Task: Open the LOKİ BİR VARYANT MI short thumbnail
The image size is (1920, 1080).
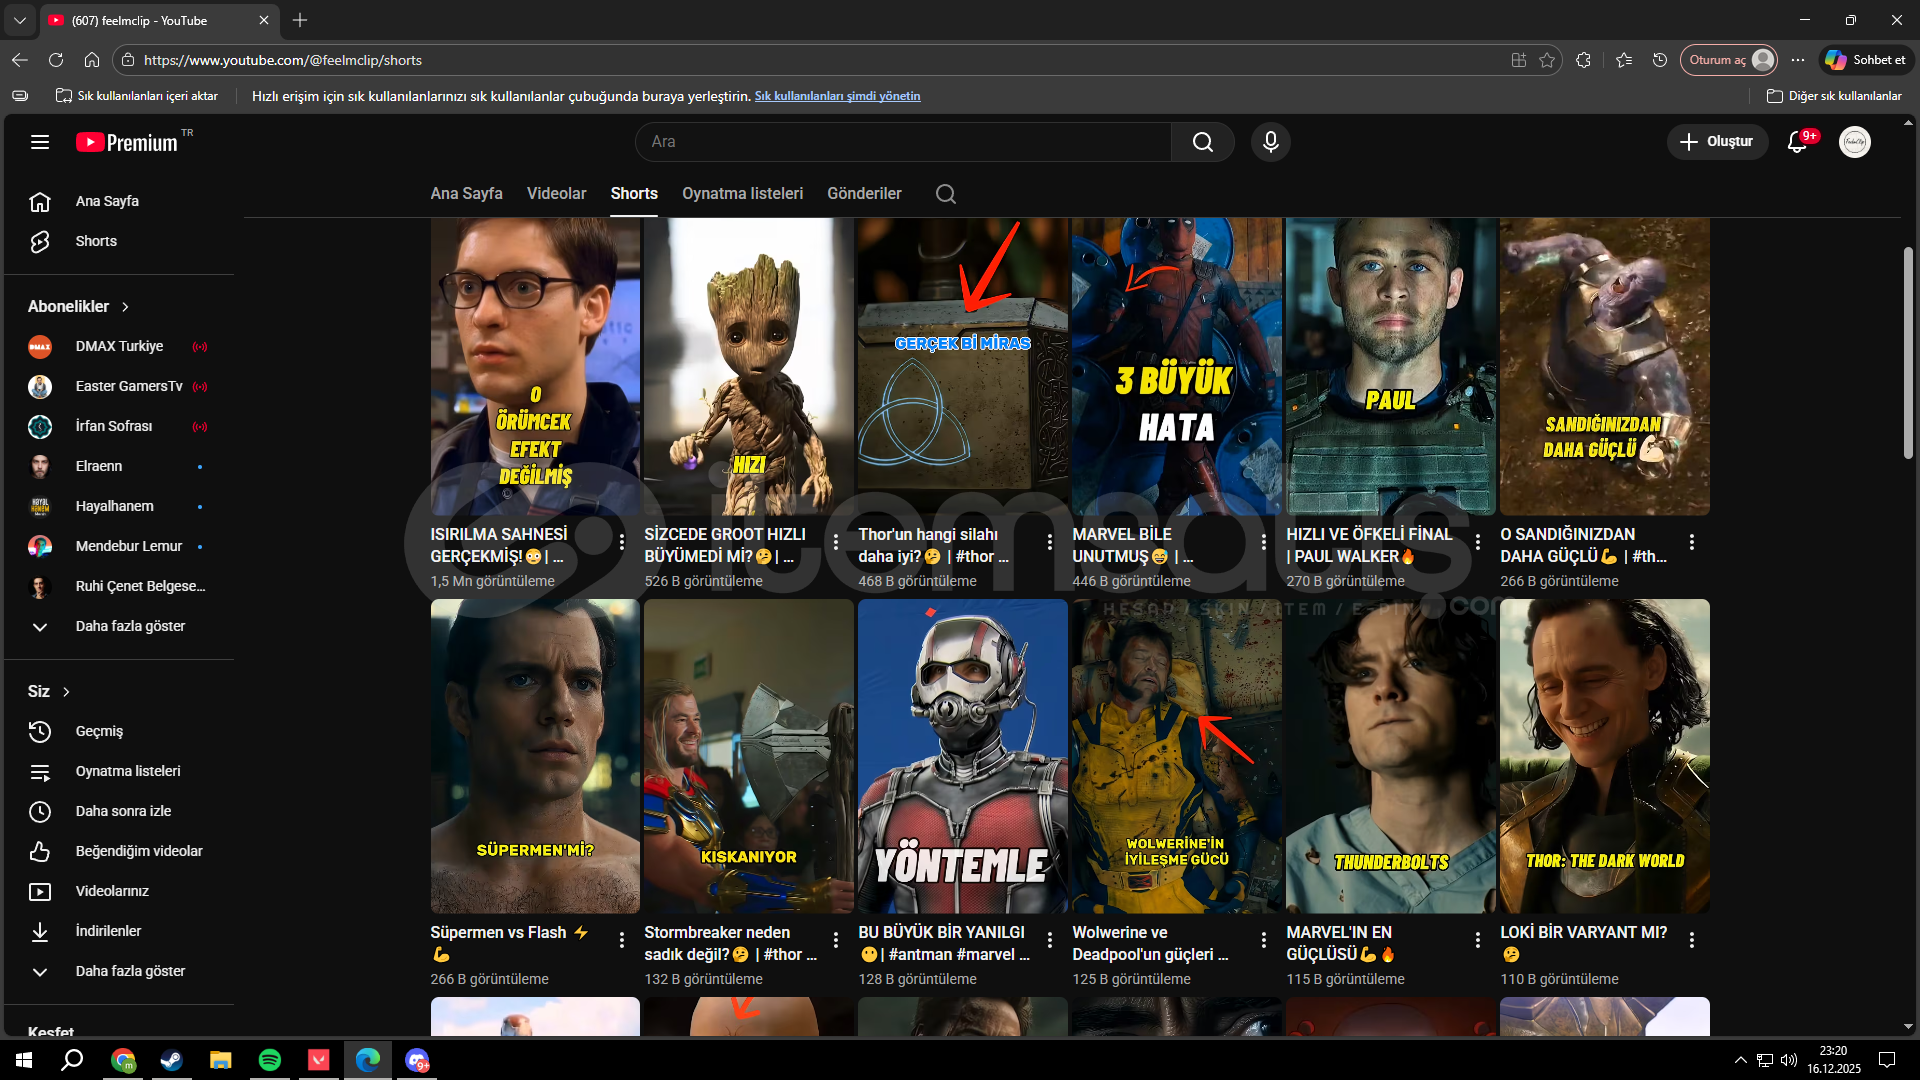Action: pyautogui.click(x=1604, y=756)
